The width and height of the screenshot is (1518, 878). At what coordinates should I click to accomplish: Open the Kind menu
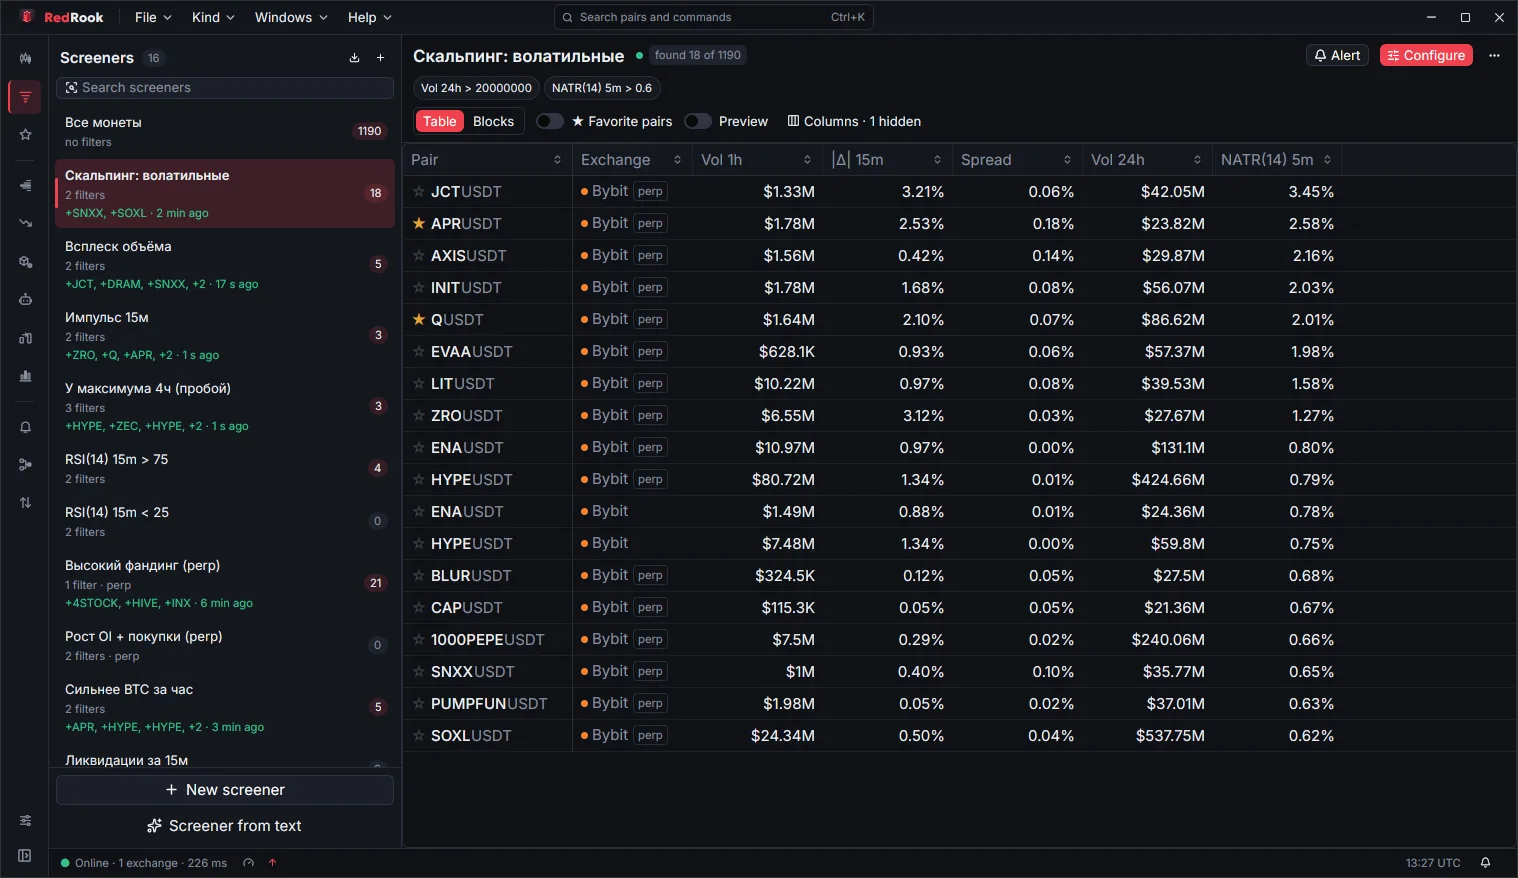tap(213, 17)
